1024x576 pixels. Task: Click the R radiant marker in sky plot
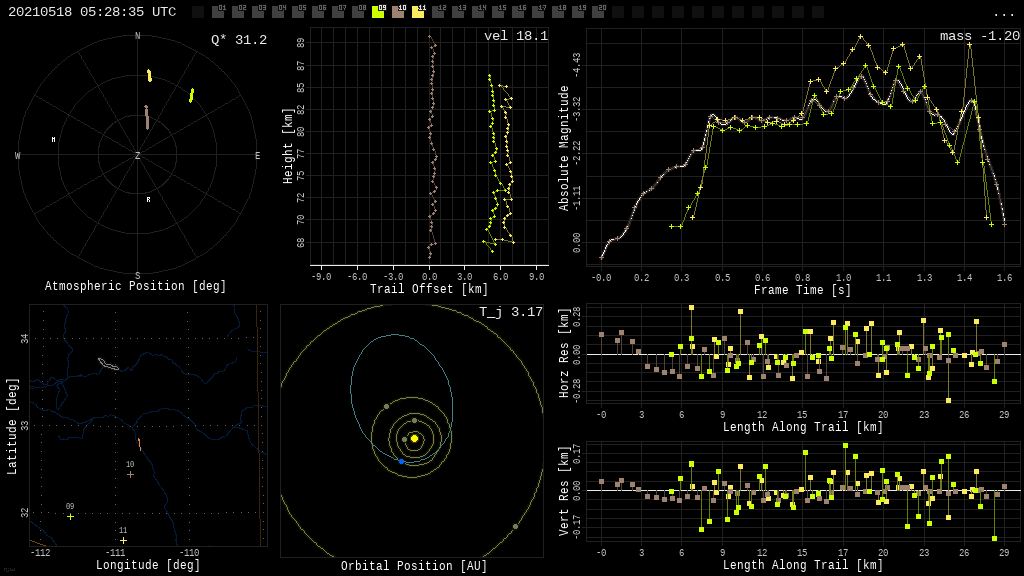(148, 200)
